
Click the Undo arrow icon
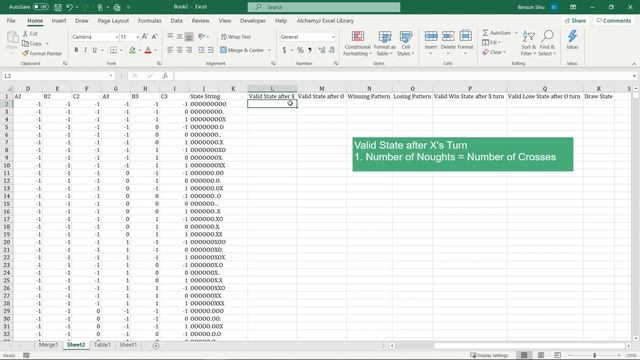(69, 7)
